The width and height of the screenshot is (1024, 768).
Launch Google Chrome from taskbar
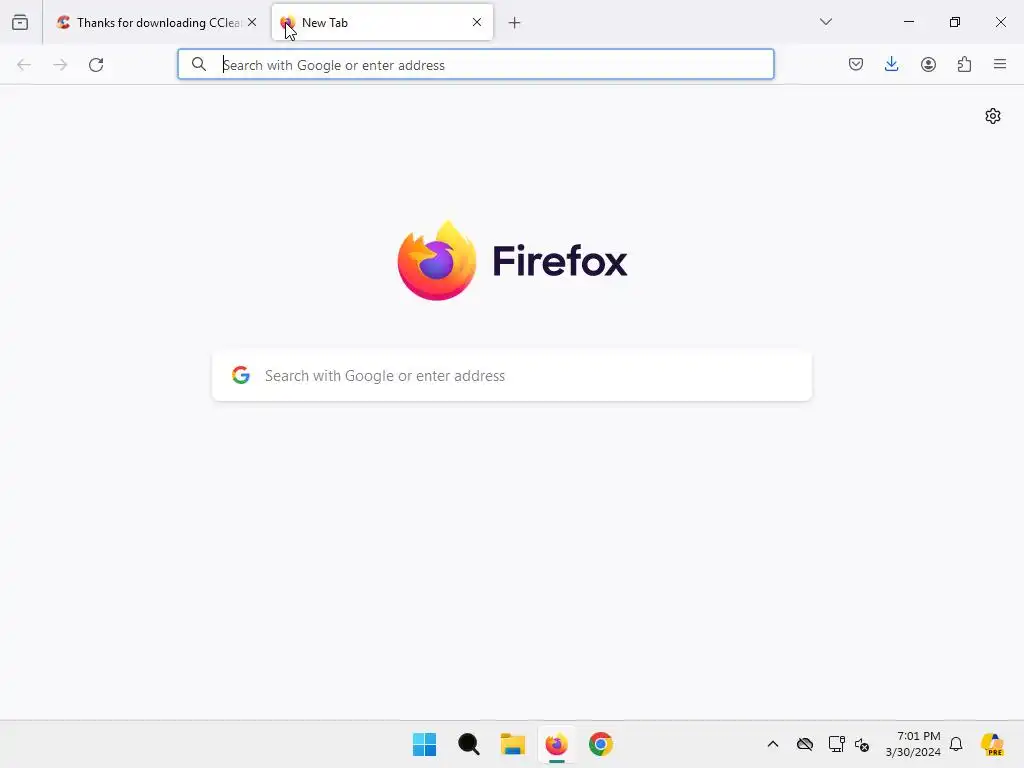click(x=601, y=744)
